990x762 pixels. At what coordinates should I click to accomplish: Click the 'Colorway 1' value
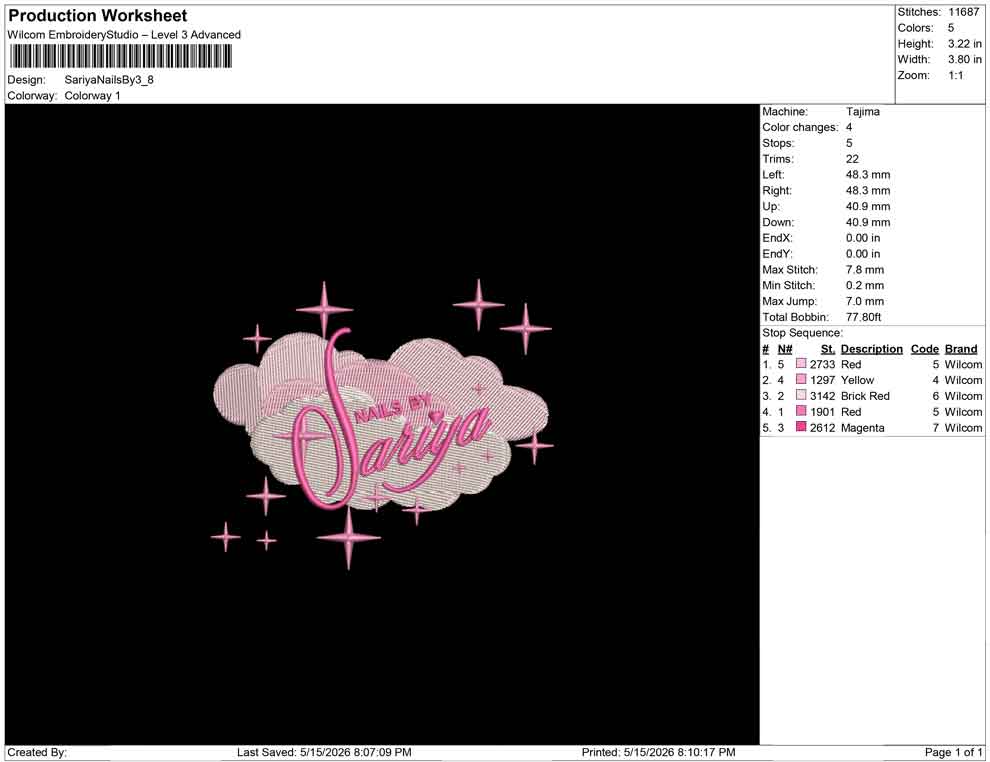(x=92, y=95)
